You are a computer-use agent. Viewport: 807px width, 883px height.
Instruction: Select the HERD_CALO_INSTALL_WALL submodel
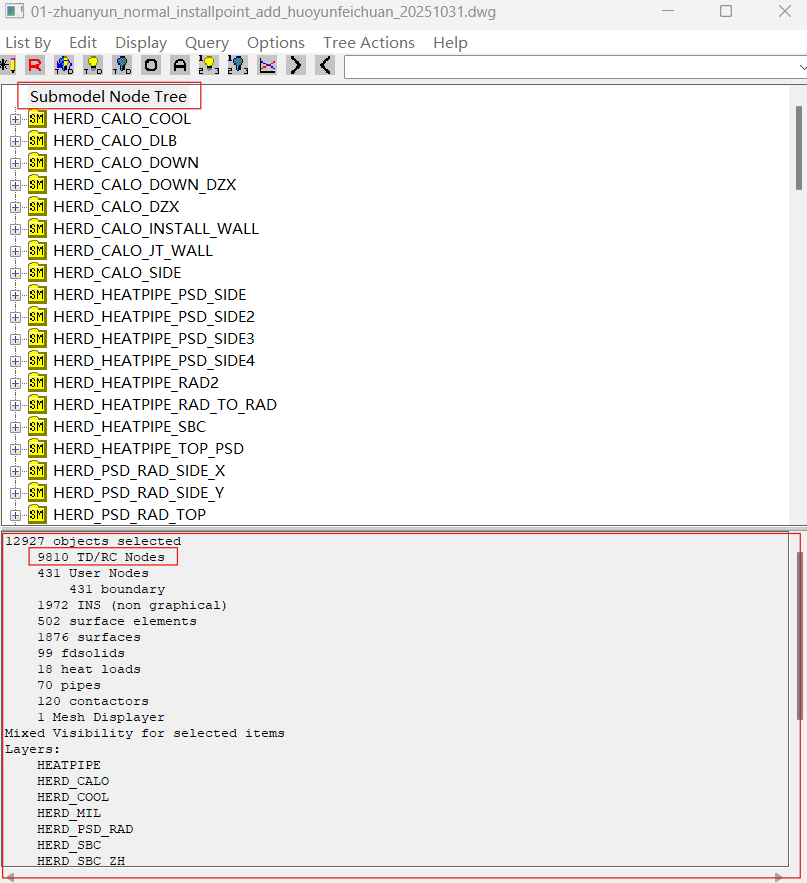coord(156,229)
